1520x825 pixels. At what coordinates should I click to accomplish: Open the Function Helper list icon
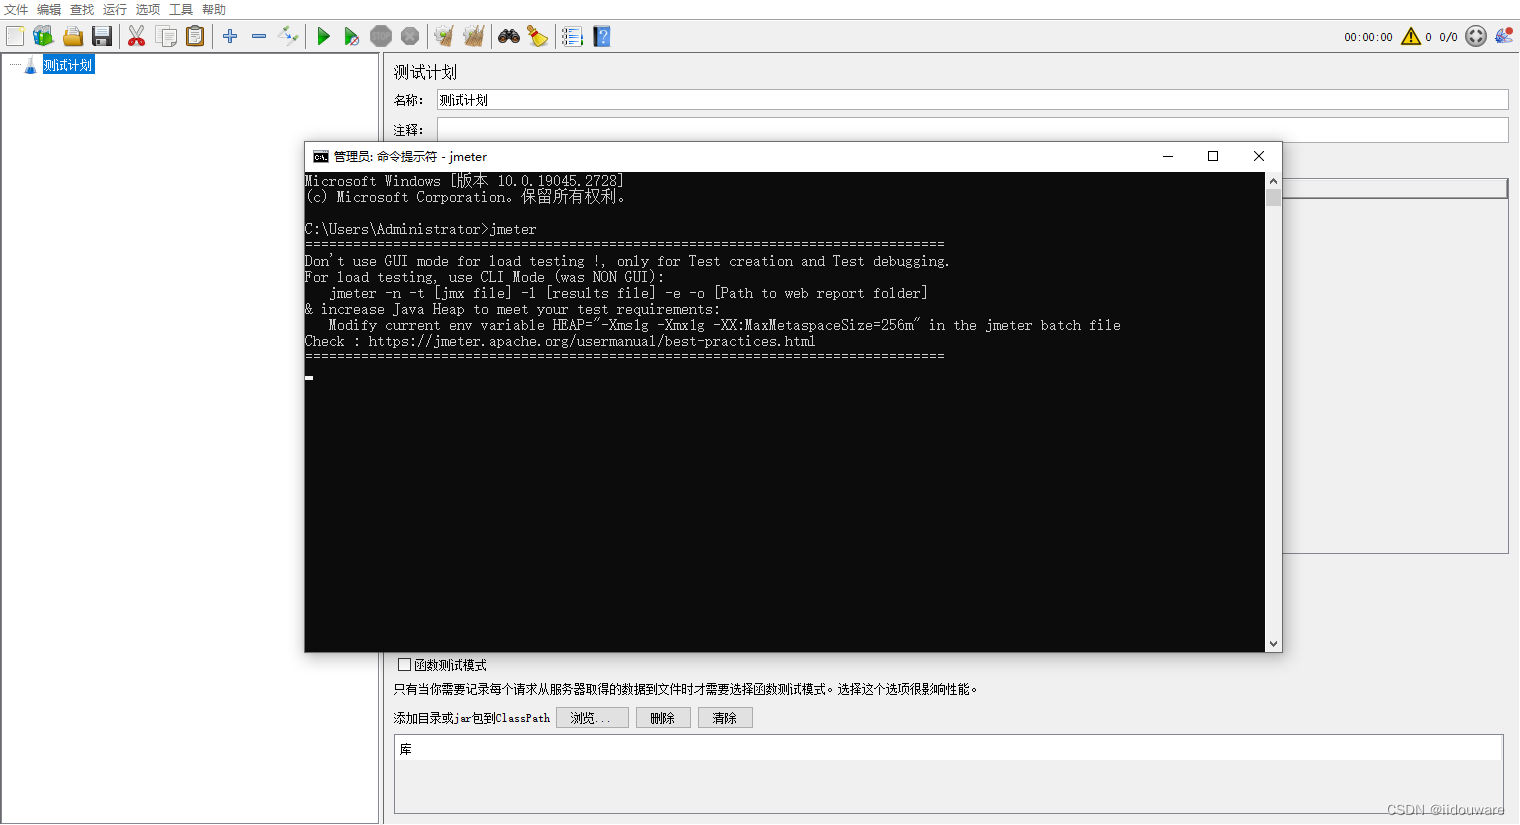click(x=572, y=36)
